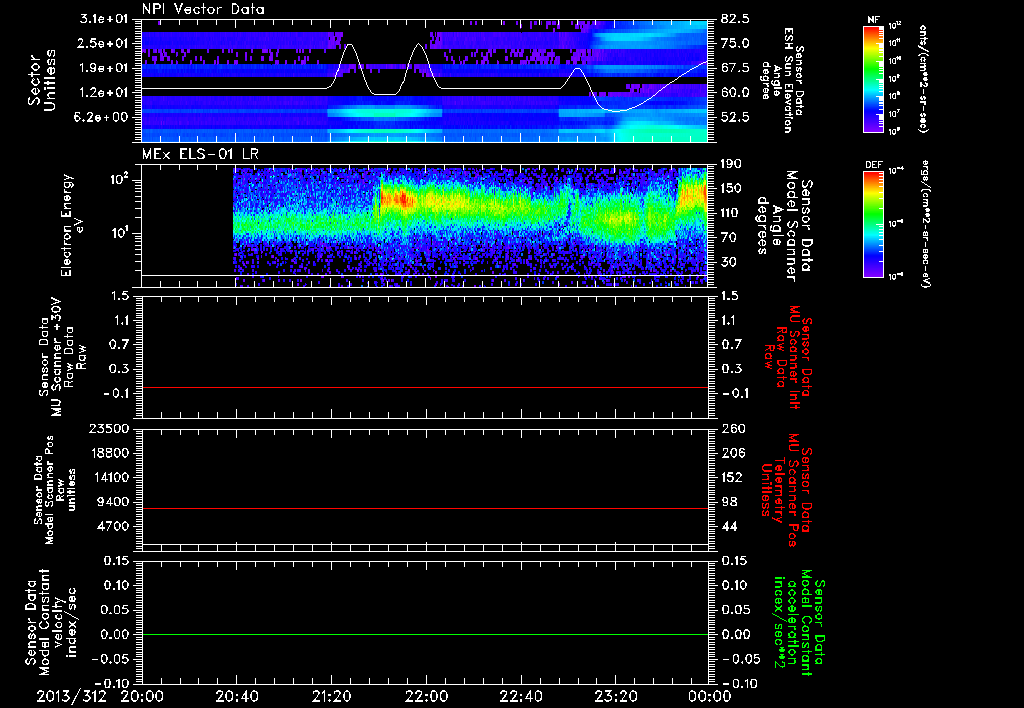The image size is (1024, 708).
Task: Click the Sector Unitless axis label
Action: tap(40, 80)
